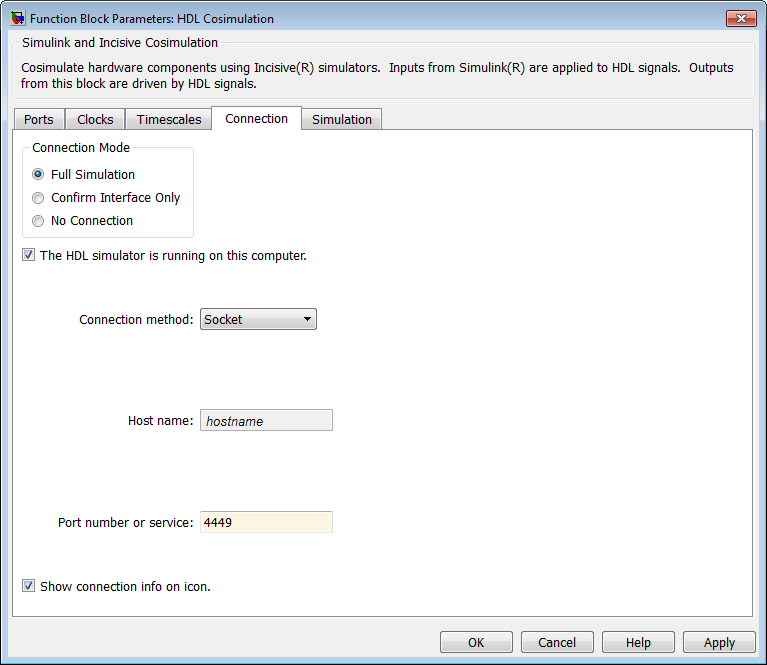Choose Confirm Interface Only mode
The image size is (767, 665).
tap(39, 197)
